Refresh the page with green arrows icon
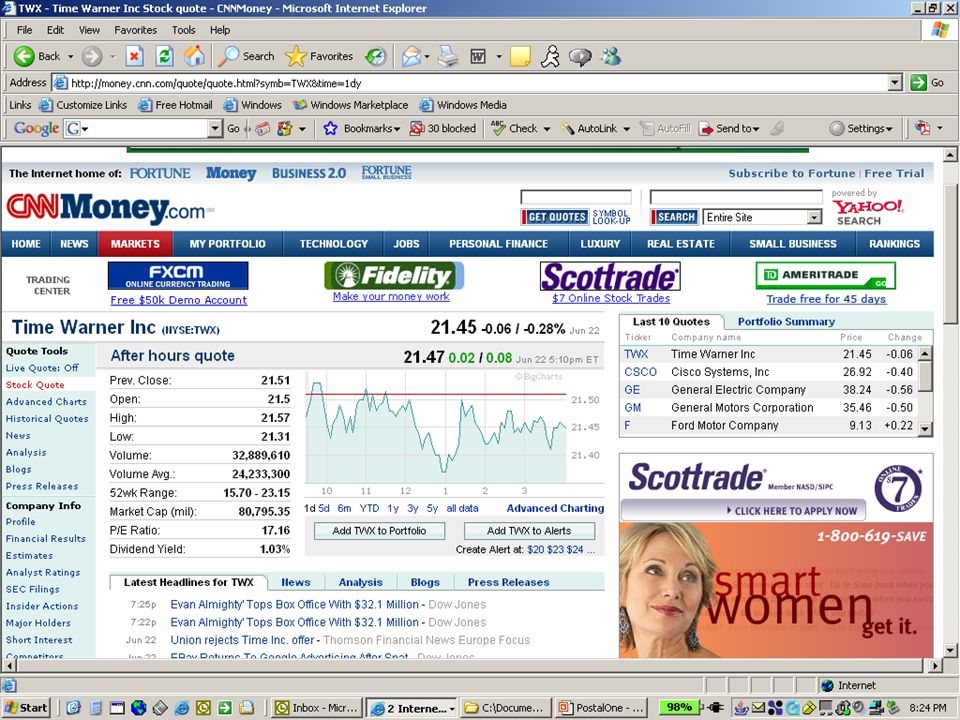 pos(164,56)
